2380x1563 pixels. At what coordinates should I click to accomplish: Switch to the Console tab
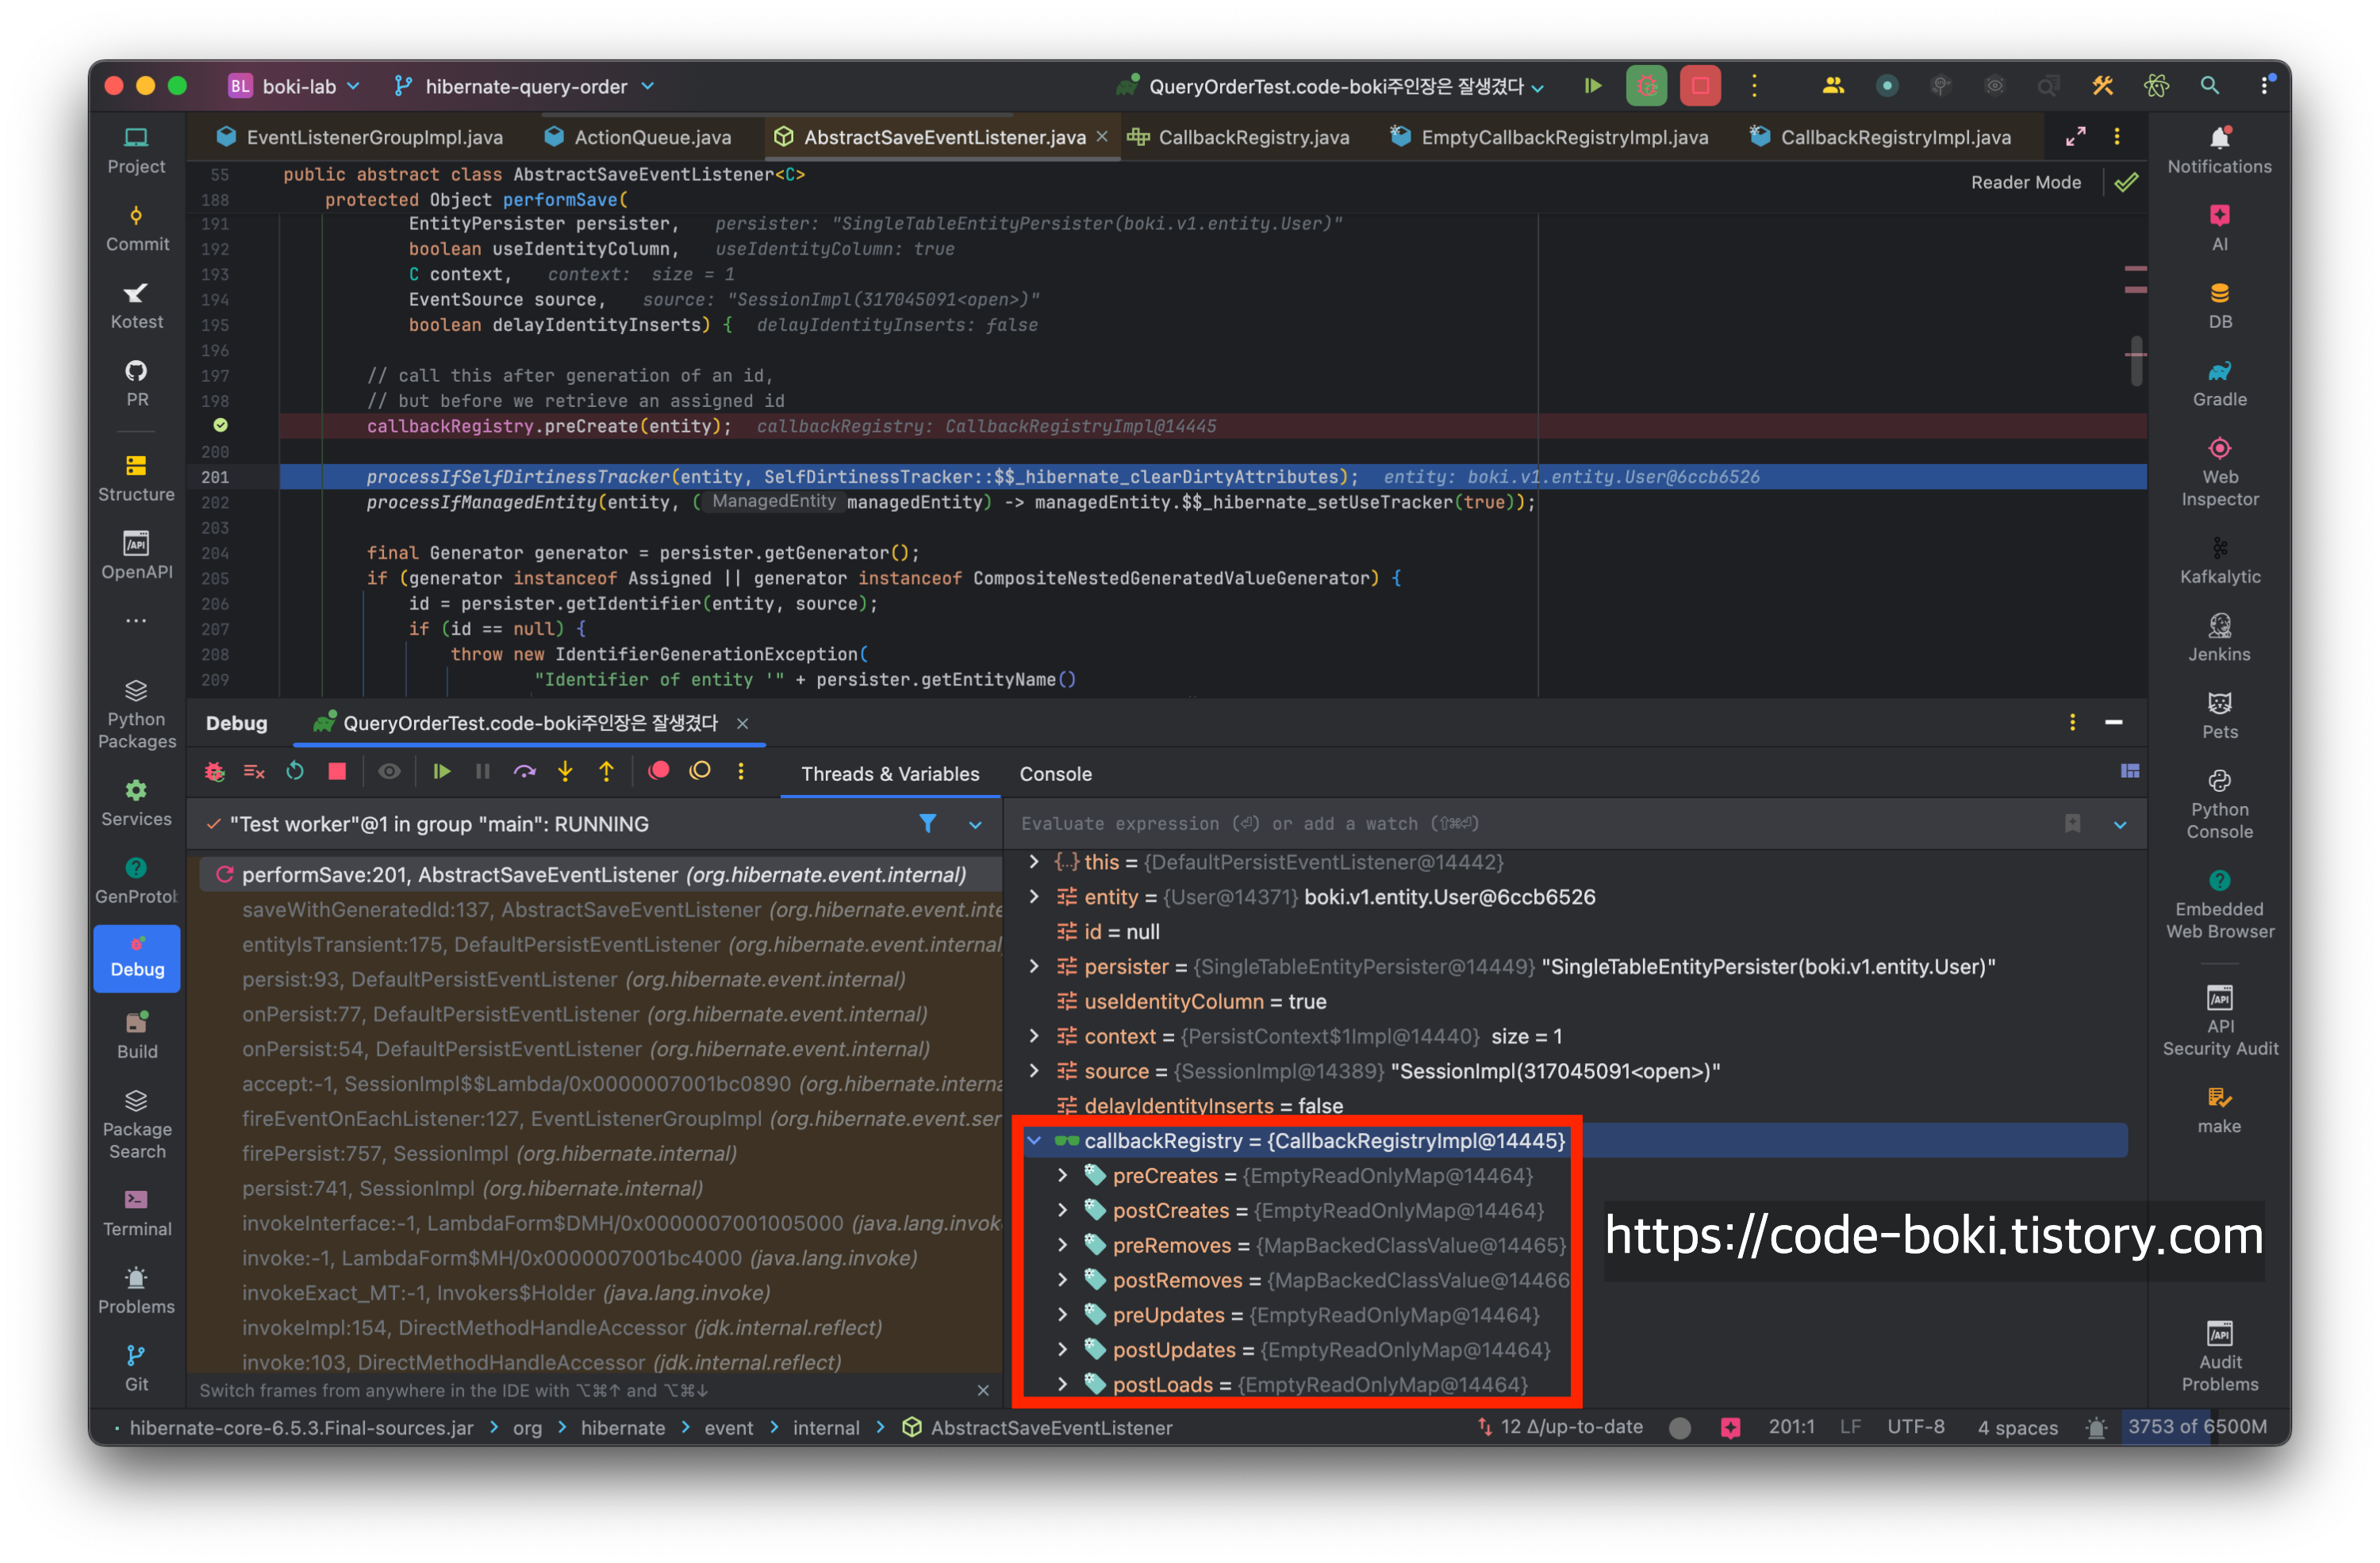(x=1055, y=774)
